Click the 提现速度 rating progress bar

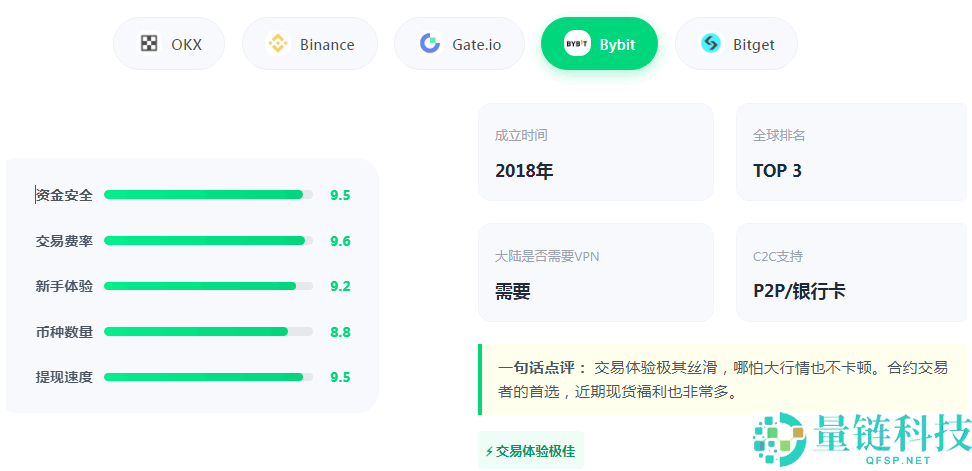tap(208, 377)
